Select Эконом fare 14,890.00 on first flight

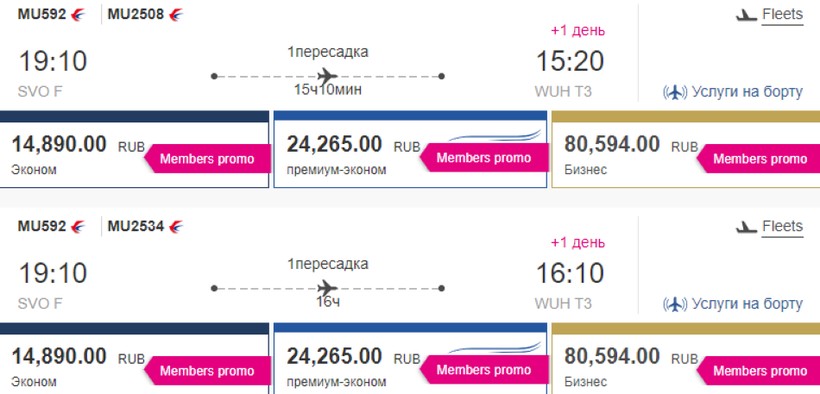pos(134,149)
